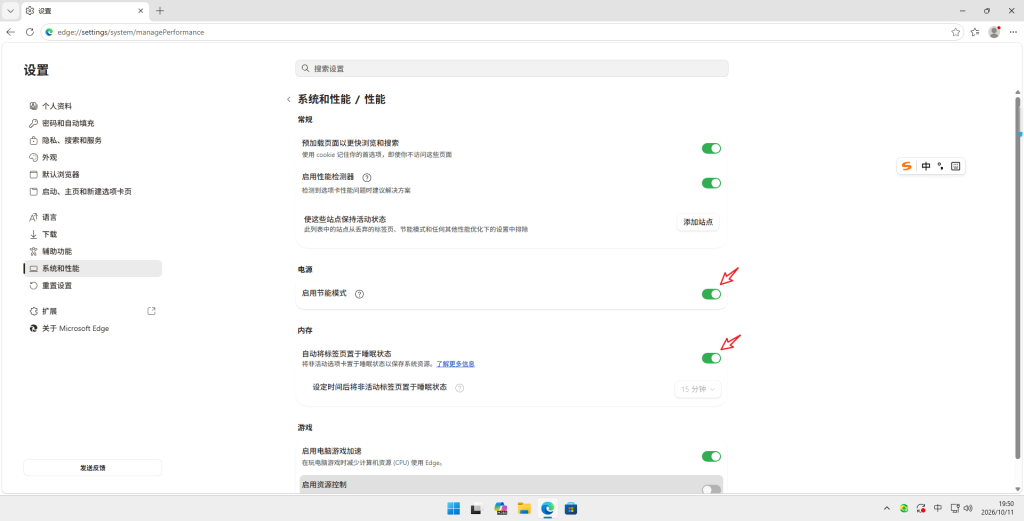
Task: Reload the page with refresh icon
Action: pyautogui.click(x=29, y=31)
